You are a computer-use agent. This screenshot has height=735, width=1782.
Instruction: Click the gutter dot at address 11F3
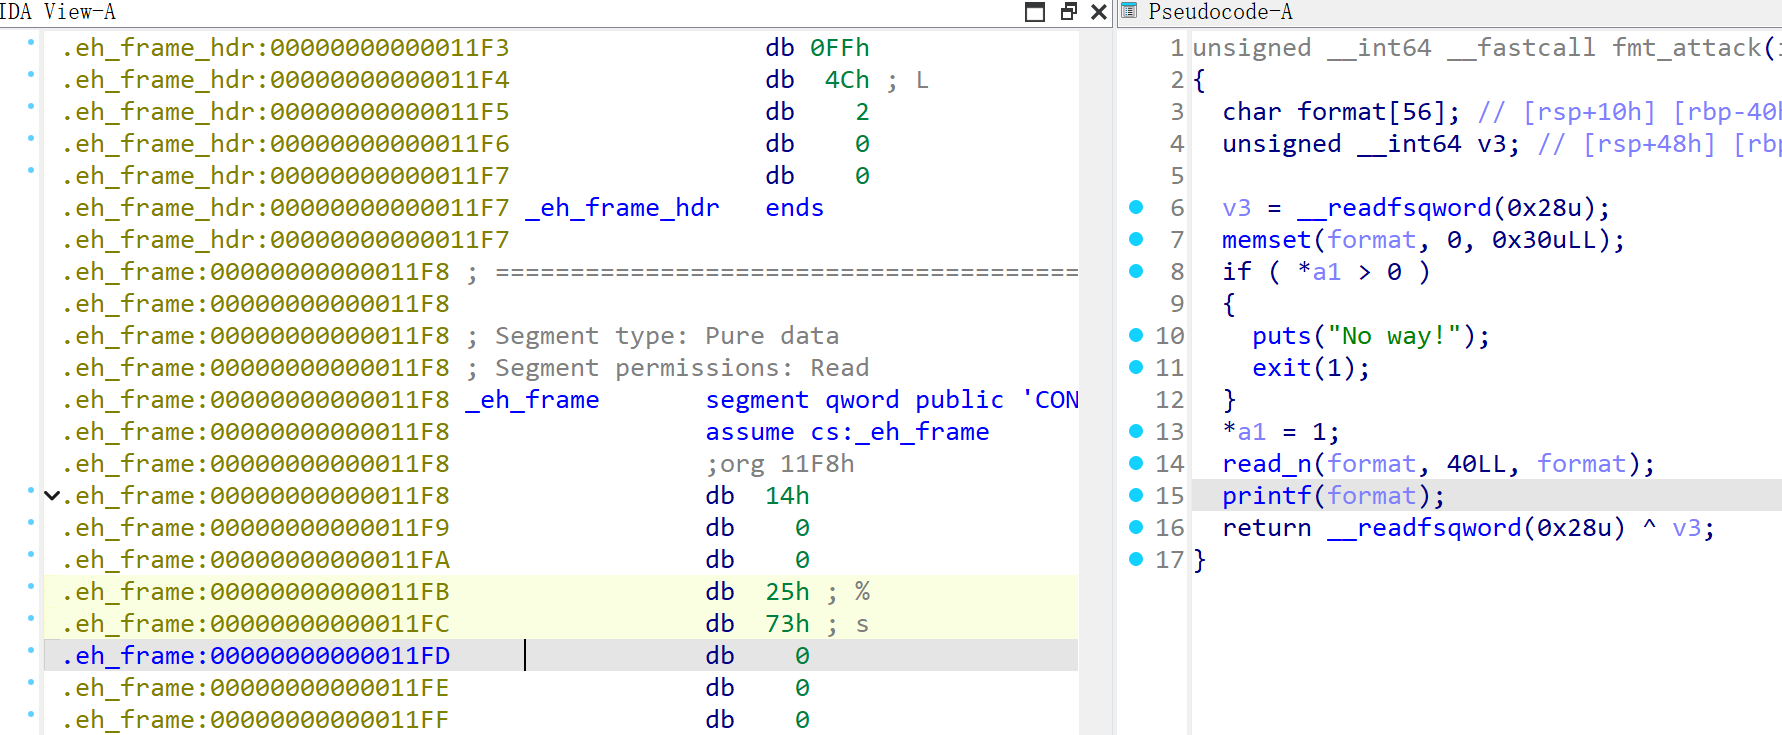click(x=31, y=42)
